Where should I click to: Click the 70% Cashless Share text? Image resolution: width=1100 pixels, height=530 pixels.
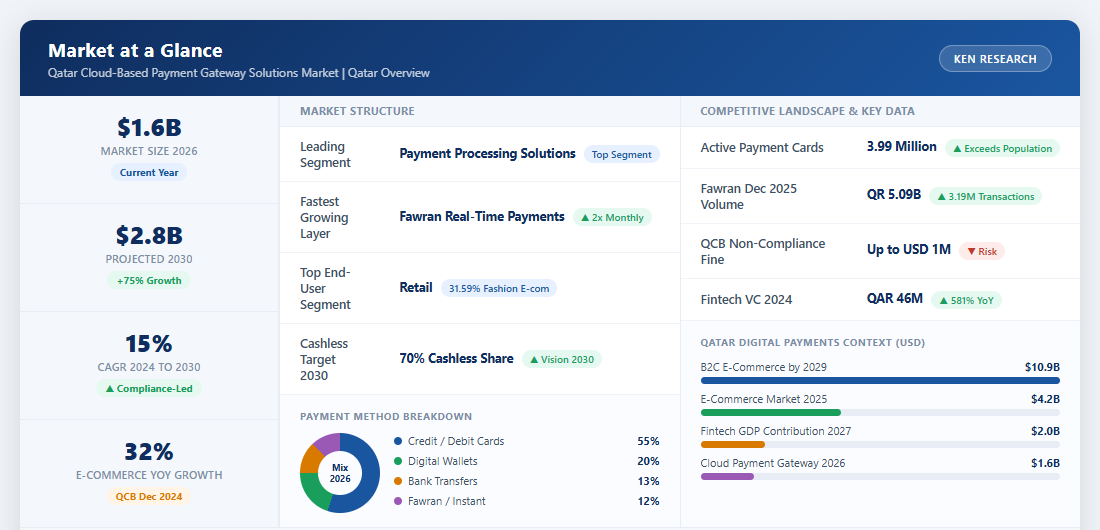pos(457,359)
